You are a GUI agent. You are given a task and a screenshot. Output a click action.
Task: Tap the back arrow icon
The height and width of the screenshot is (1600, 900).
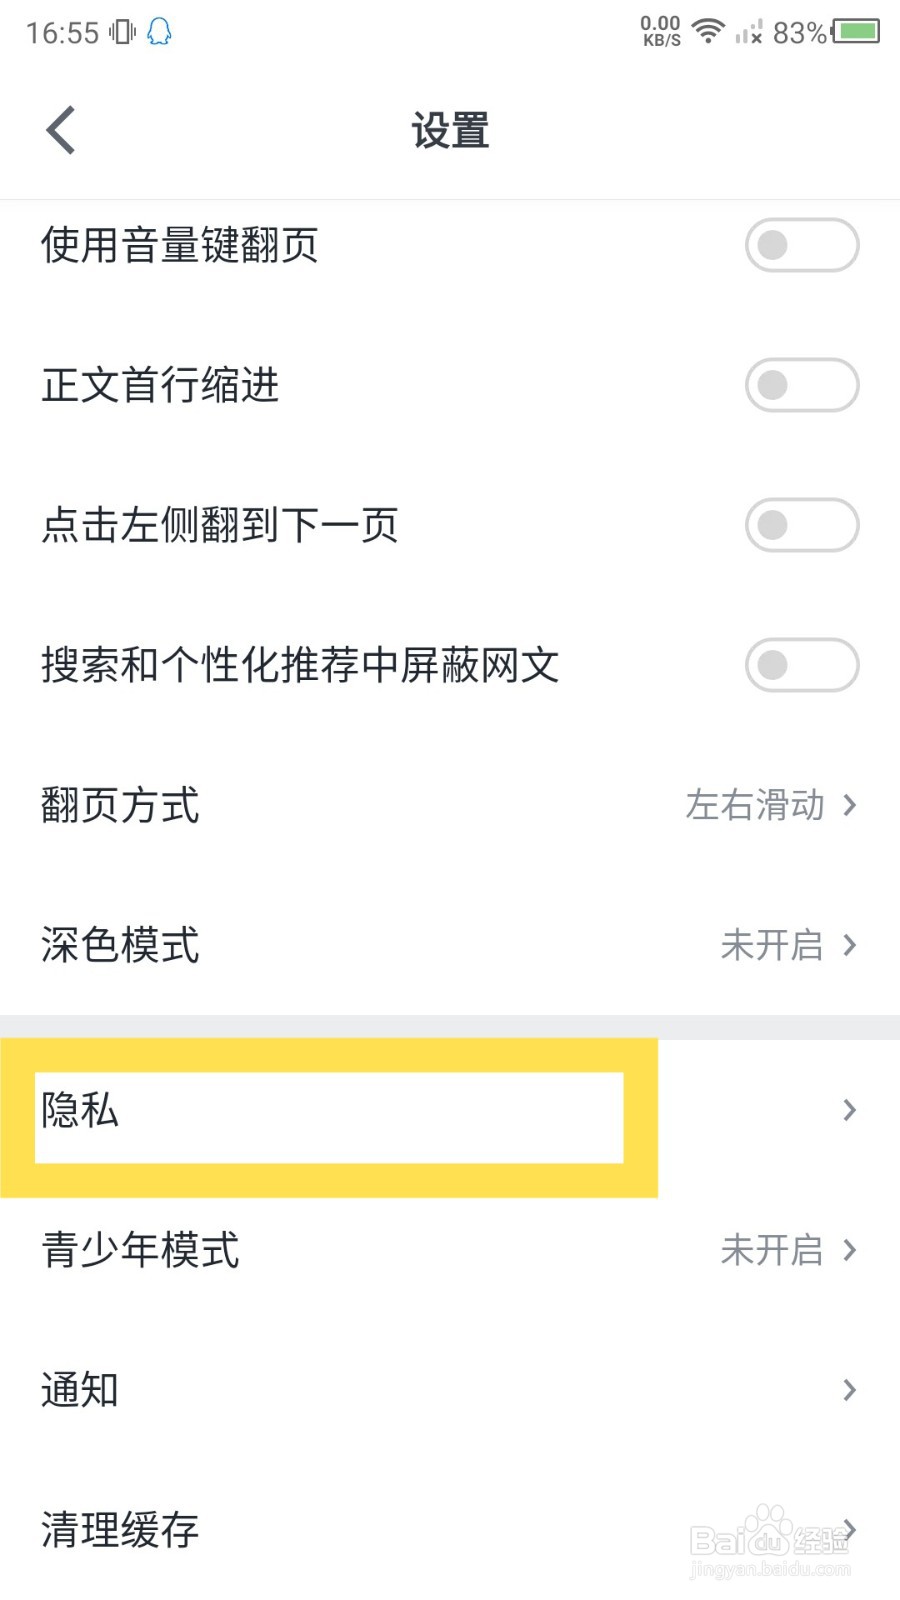pyautogui.click(x=61, y=130)
